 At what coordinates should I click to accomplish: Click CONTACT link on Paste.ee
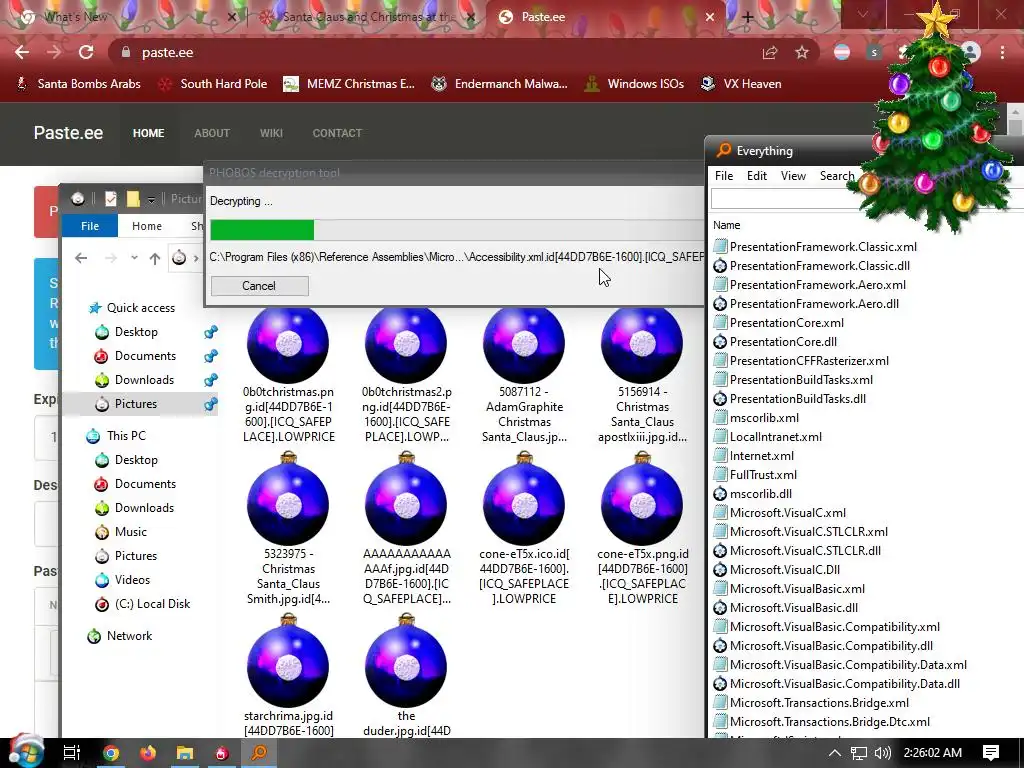(x=337, y=133)
